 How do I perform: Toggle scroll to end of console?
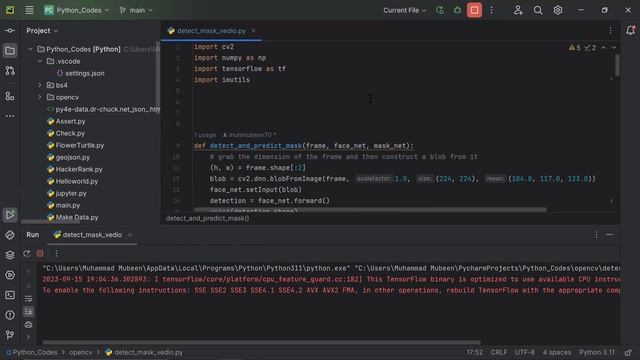28,312
